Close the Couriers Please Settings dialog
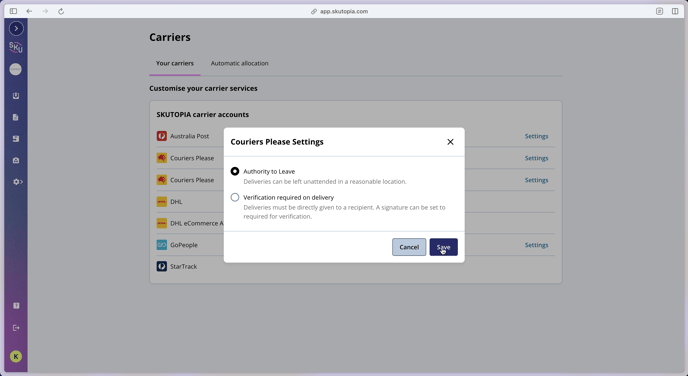688x376 pixels. (450, 142)
